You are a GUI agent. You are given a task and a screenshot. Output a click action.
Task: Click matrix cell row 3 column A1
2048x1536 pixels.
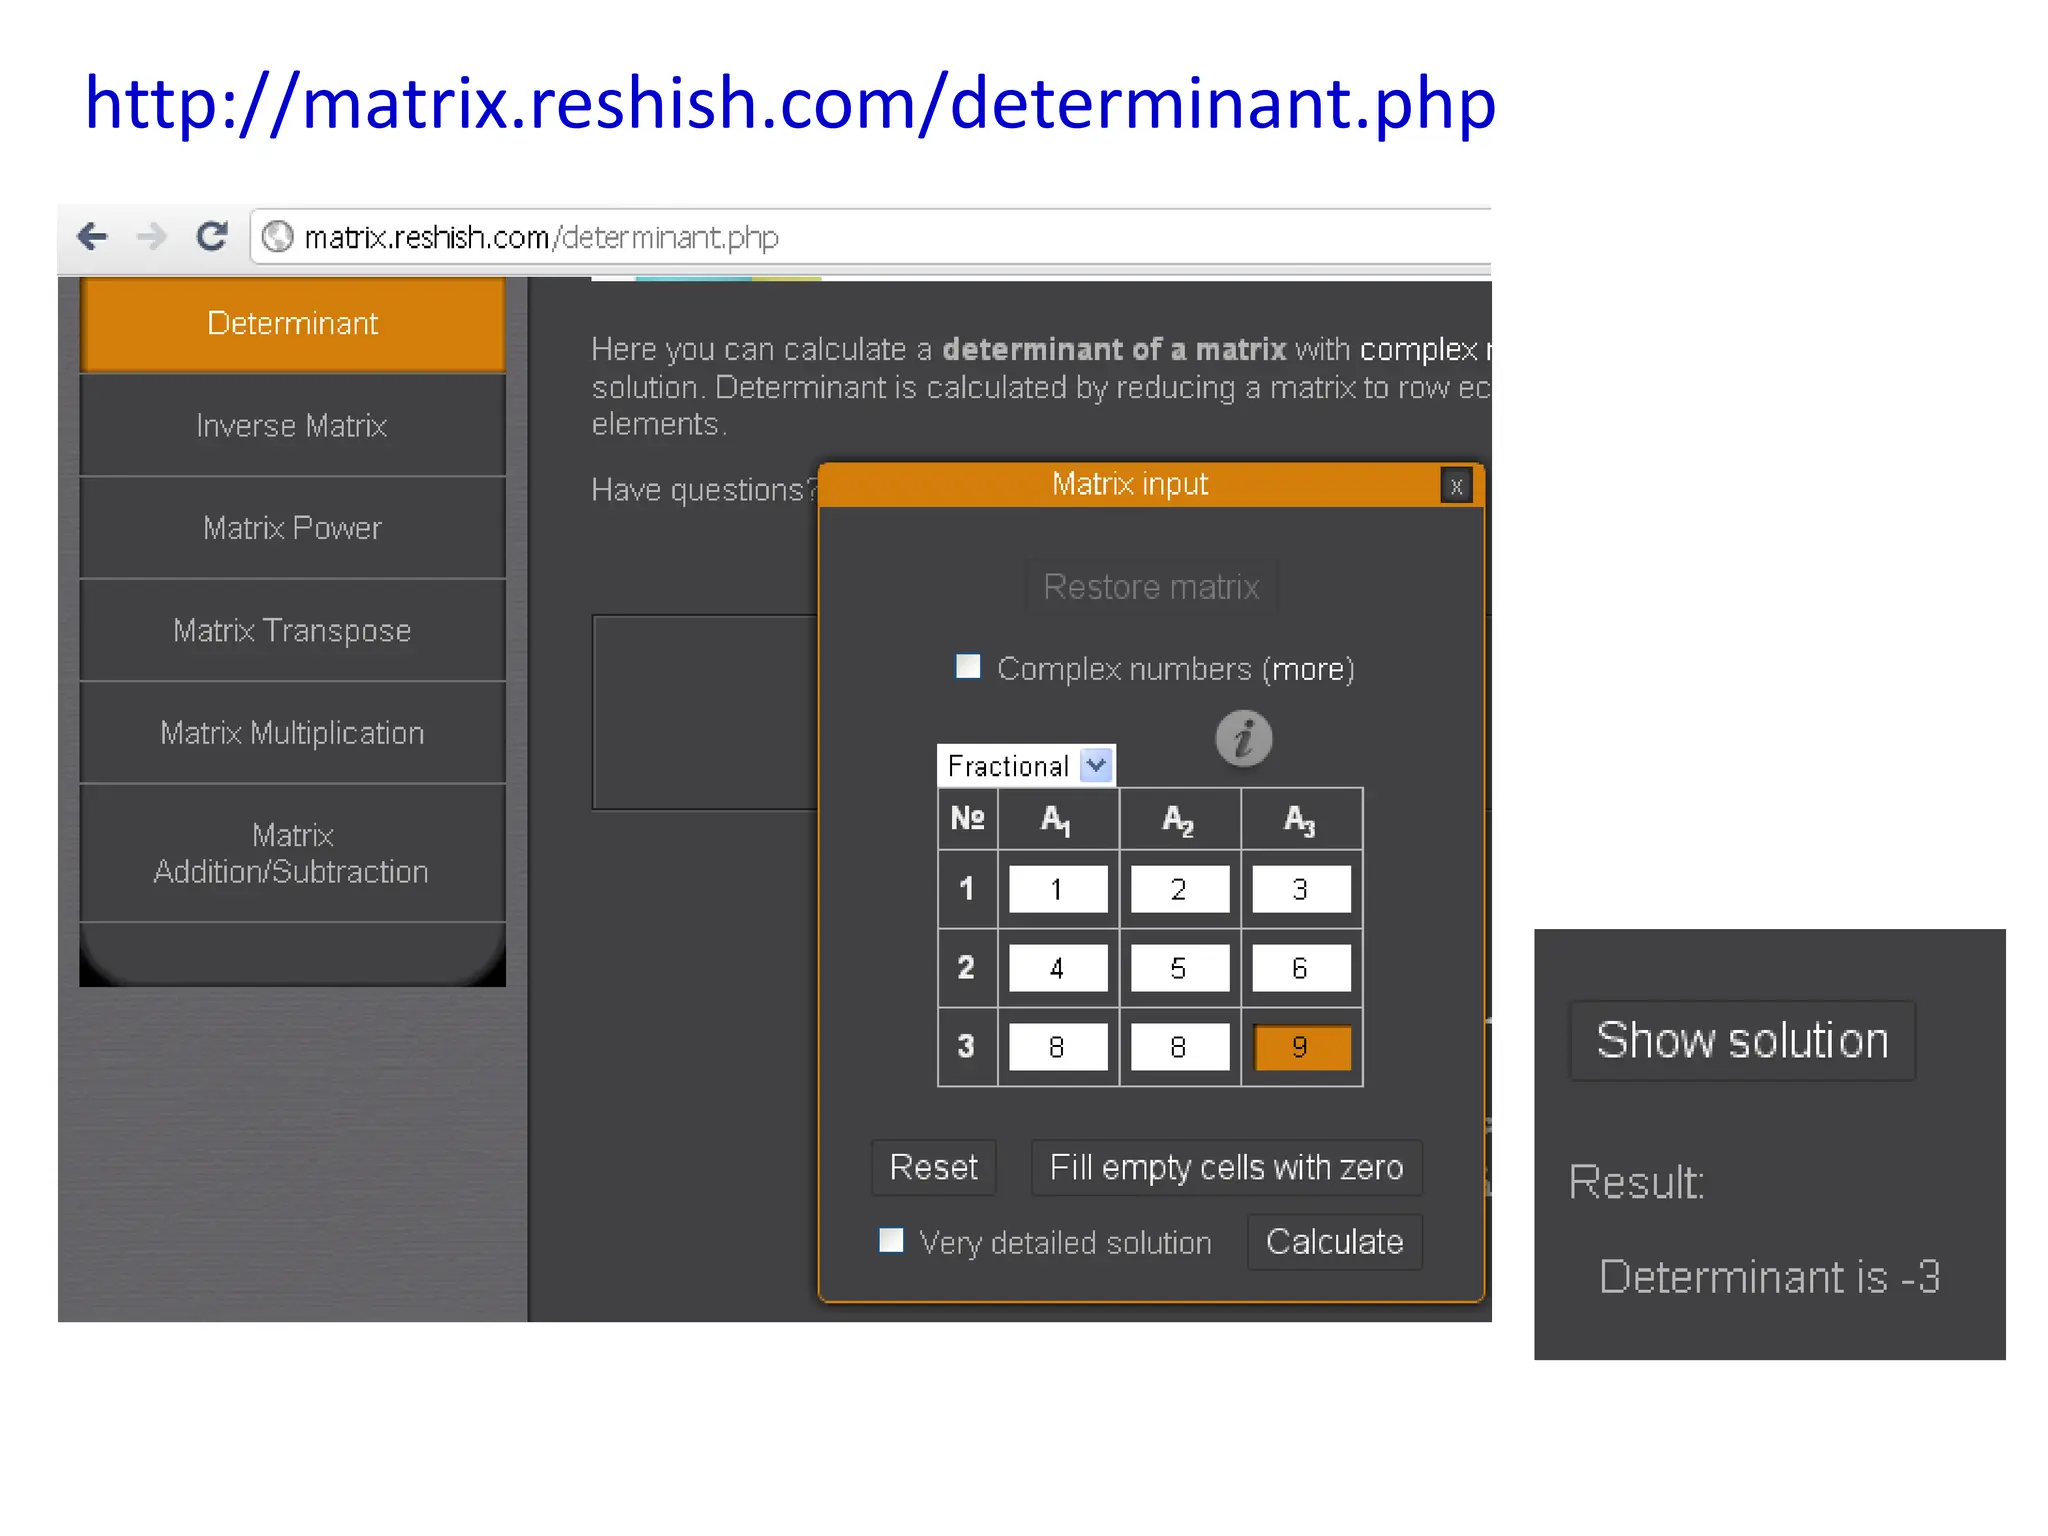tap(1058, 1047)
